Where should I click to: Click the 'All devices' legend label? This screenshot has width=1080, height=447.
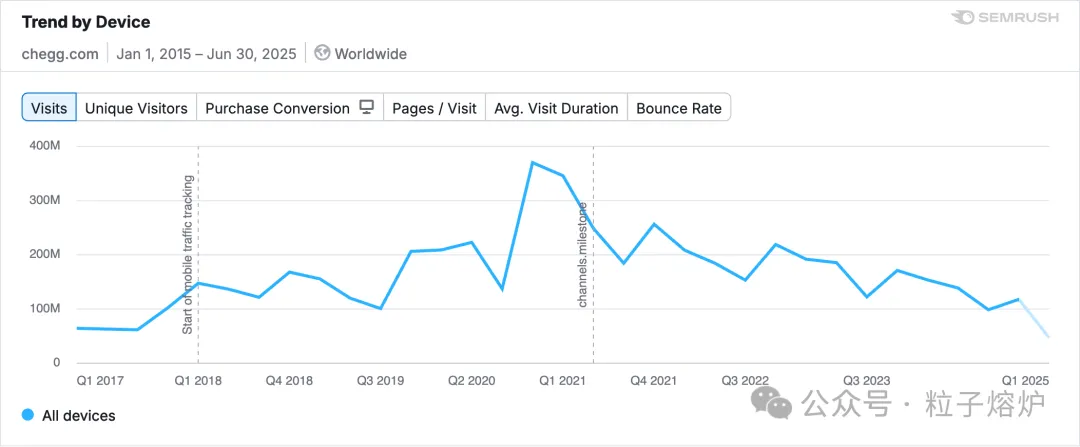pos(79,415)
